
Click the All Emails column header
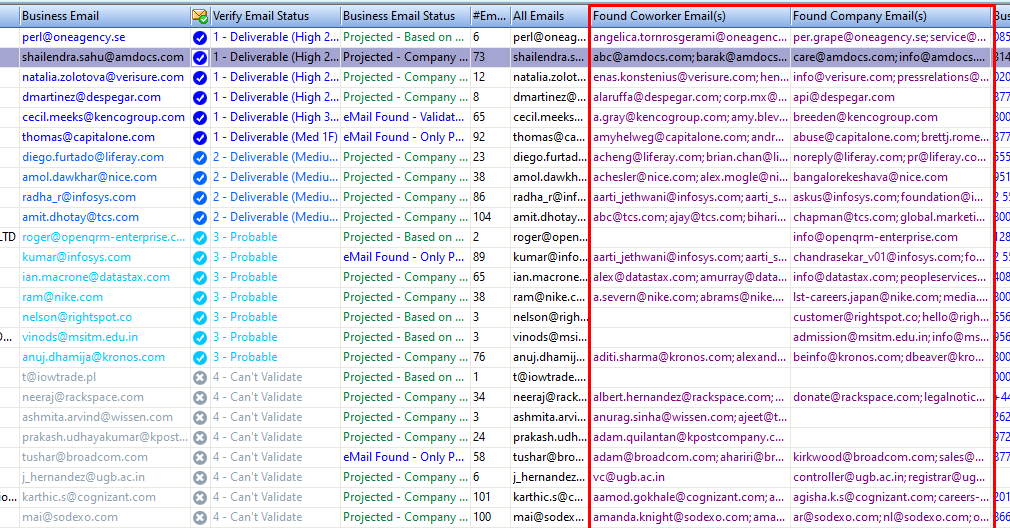coord(549,16)
